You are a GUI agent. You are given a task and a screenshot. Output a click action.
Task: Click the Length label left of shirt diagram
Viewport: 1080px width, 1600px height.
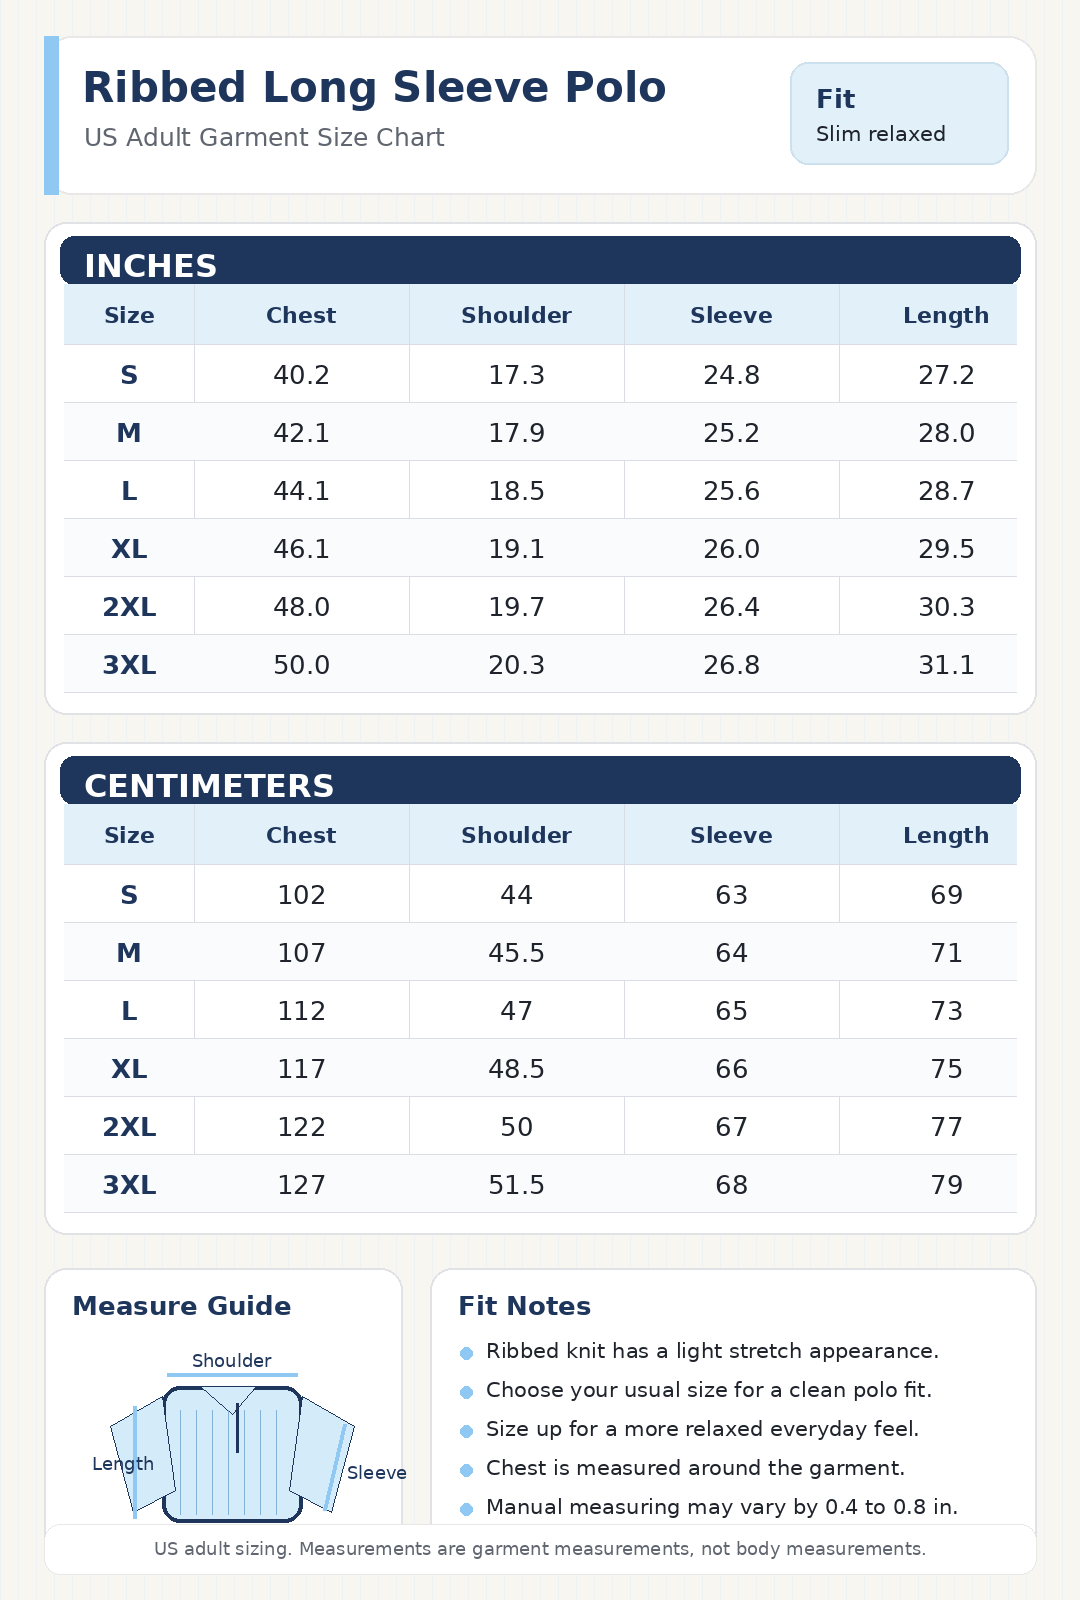coord(123,1464)
